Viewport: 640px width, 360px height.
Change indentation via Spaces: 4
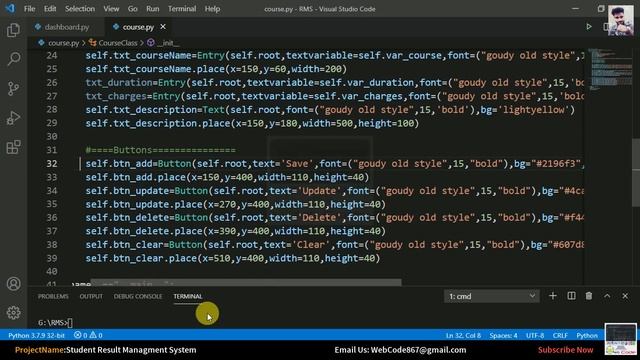pyautogui.click(x=503, y=335)
